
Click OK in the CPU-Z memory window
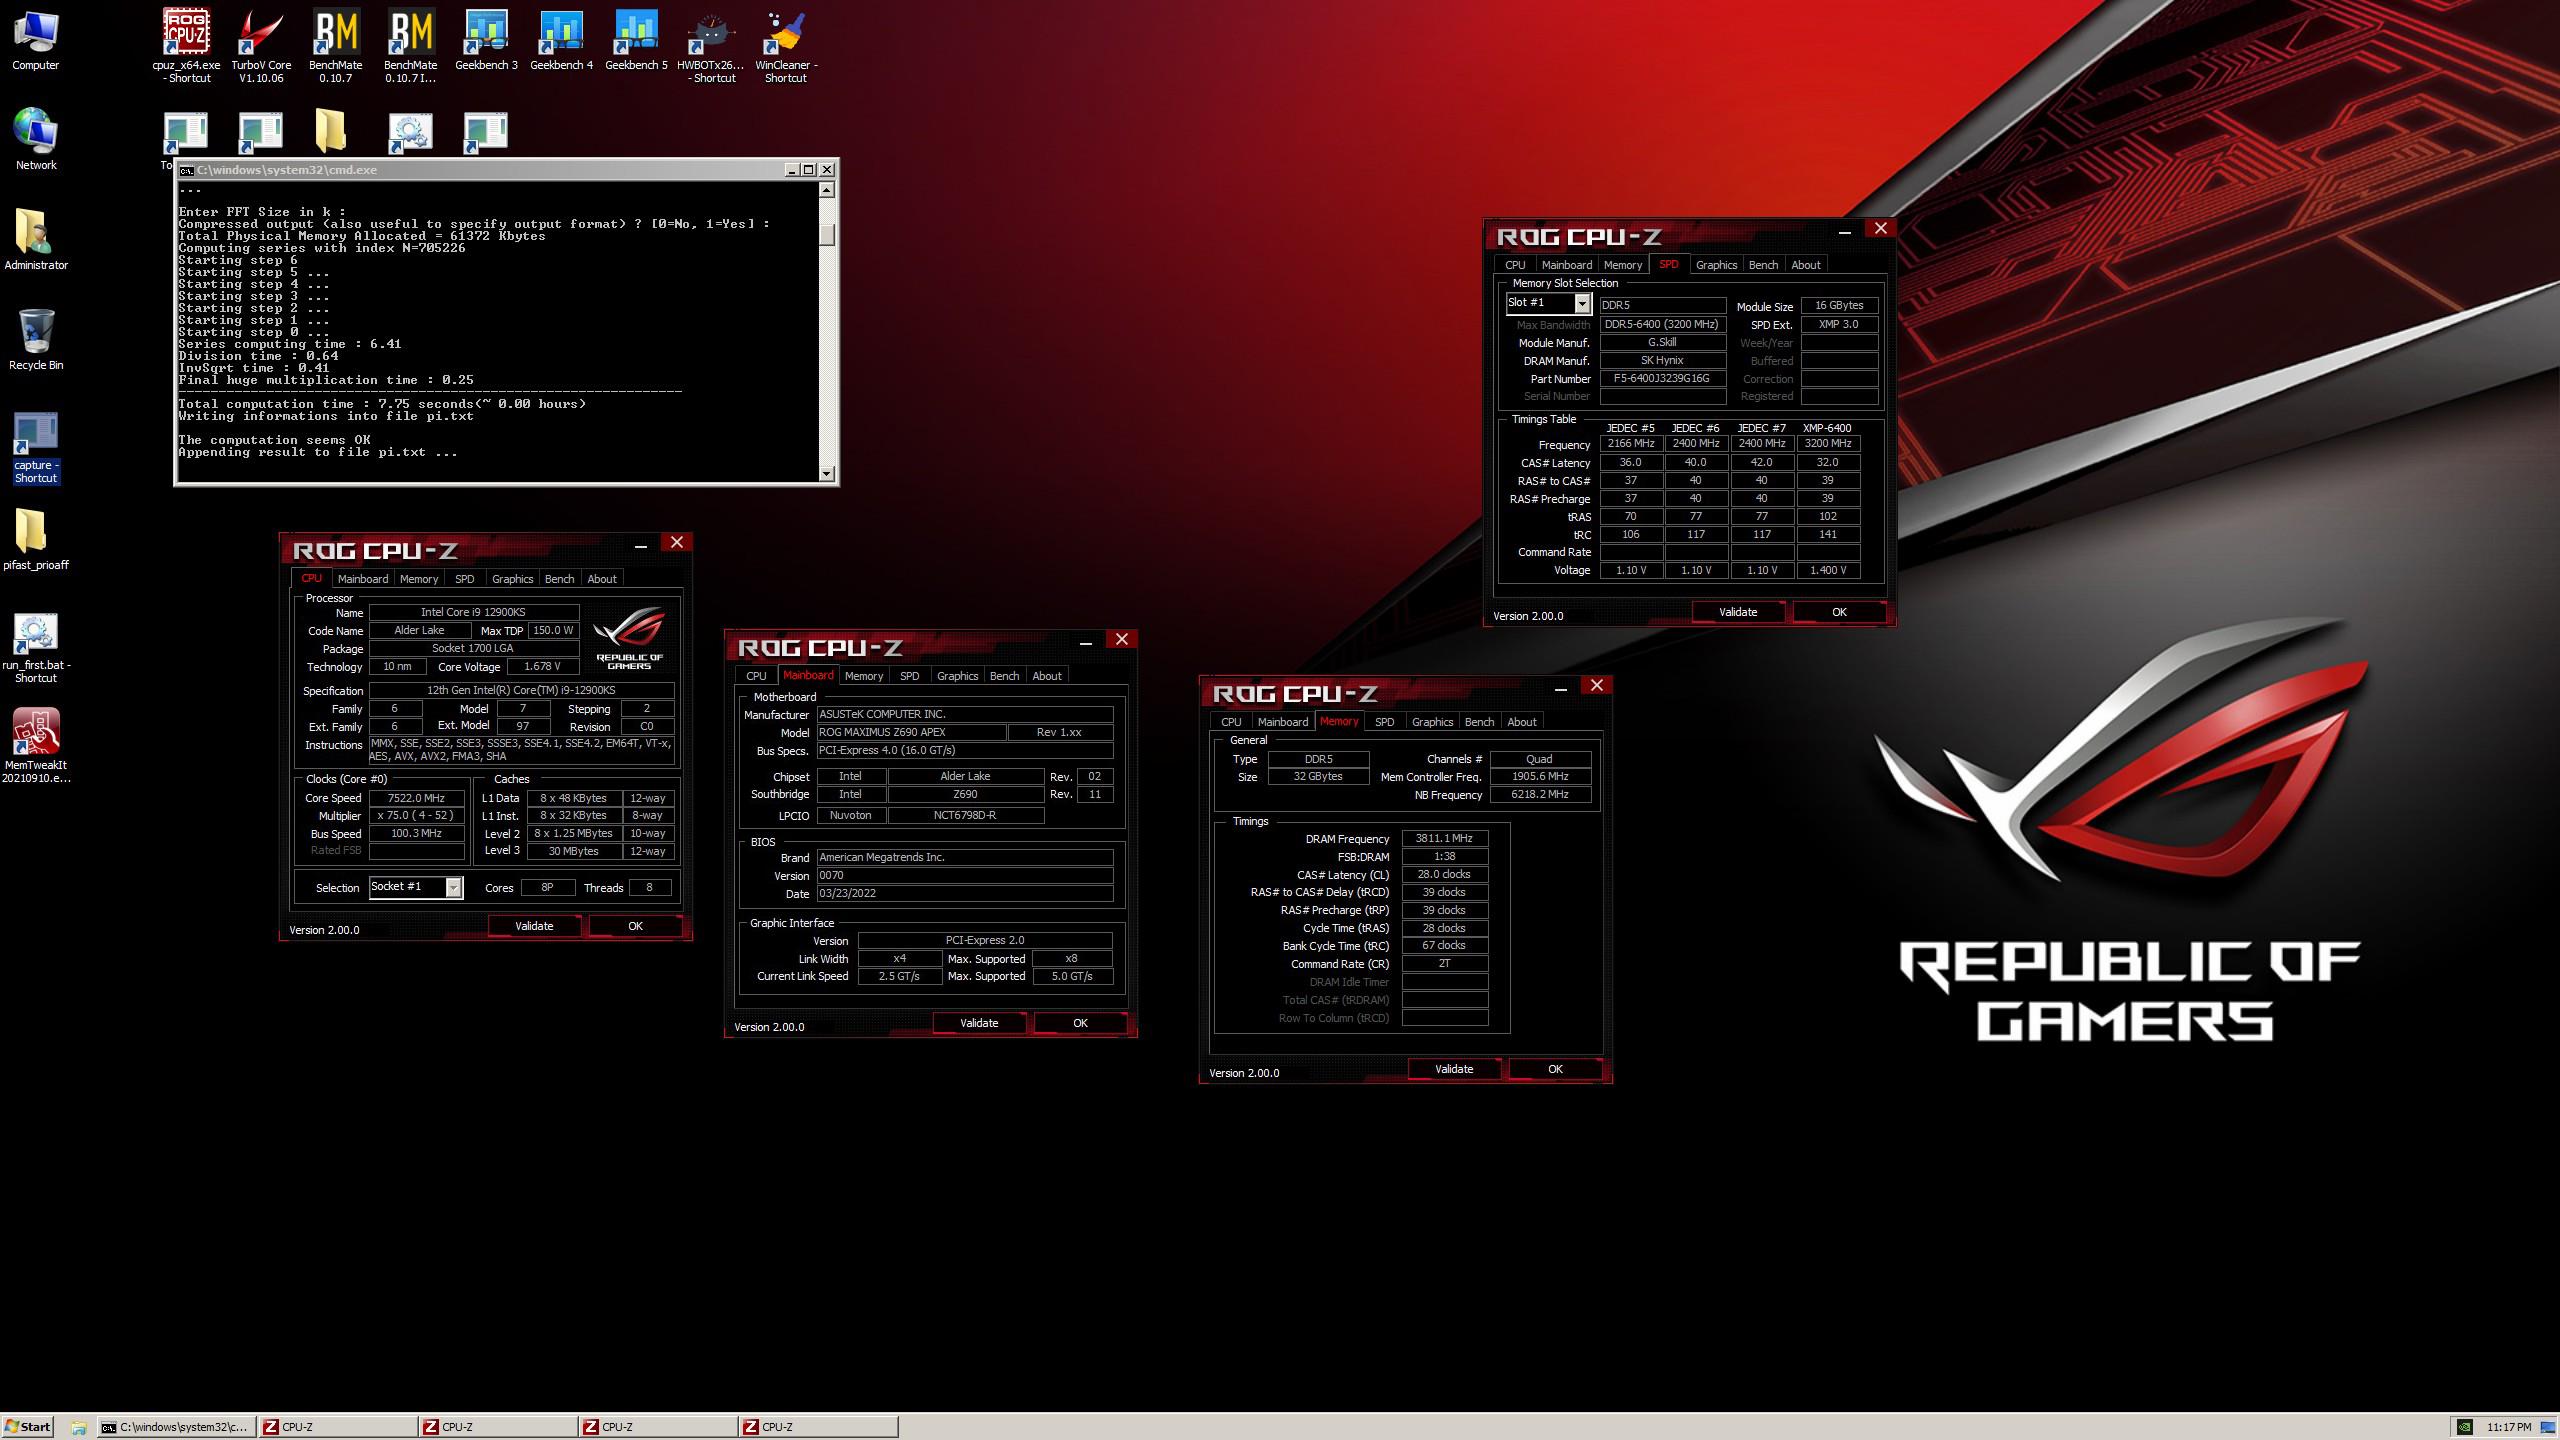[x=1555, y=1069]
